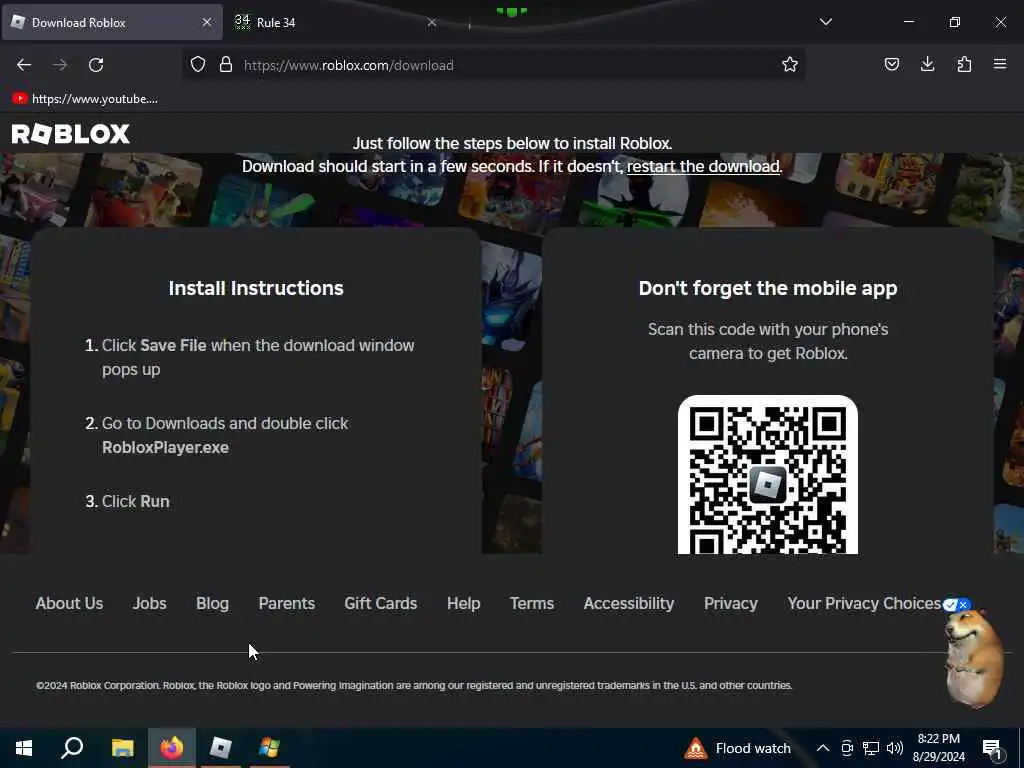Open the extensions puzzle icon
Viewport: 1024px width, 768px height.
click(964, 65)
